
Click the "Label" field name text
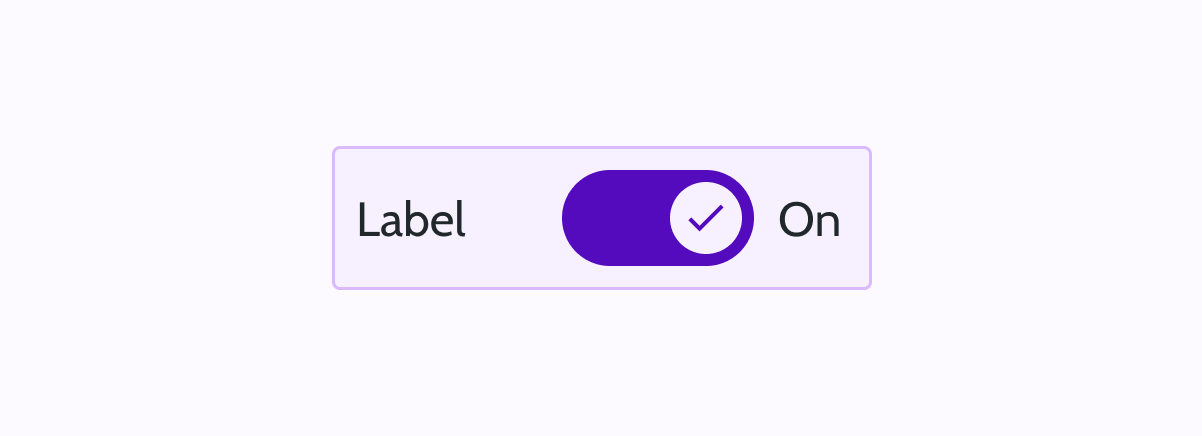click(x=411, y=220)
